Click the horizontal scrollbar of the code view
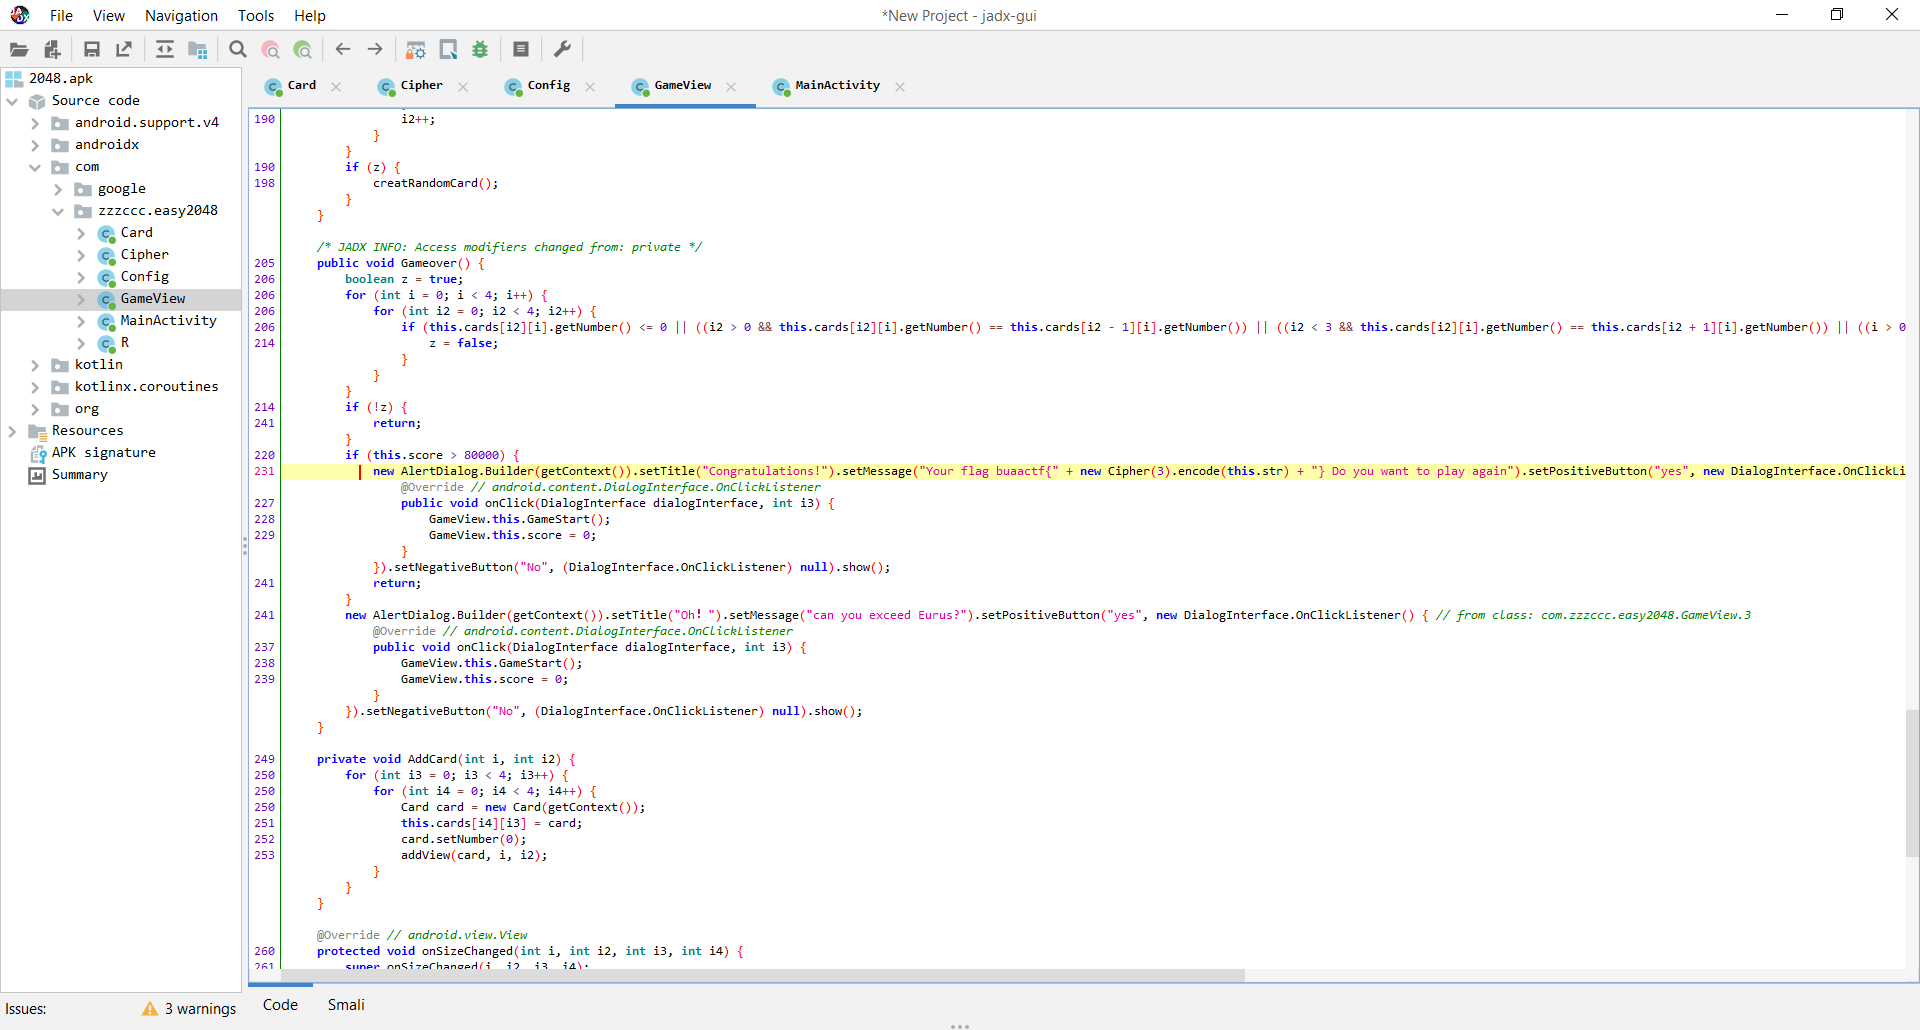This screenshot has width=1920, height=1030. point(762,975)
